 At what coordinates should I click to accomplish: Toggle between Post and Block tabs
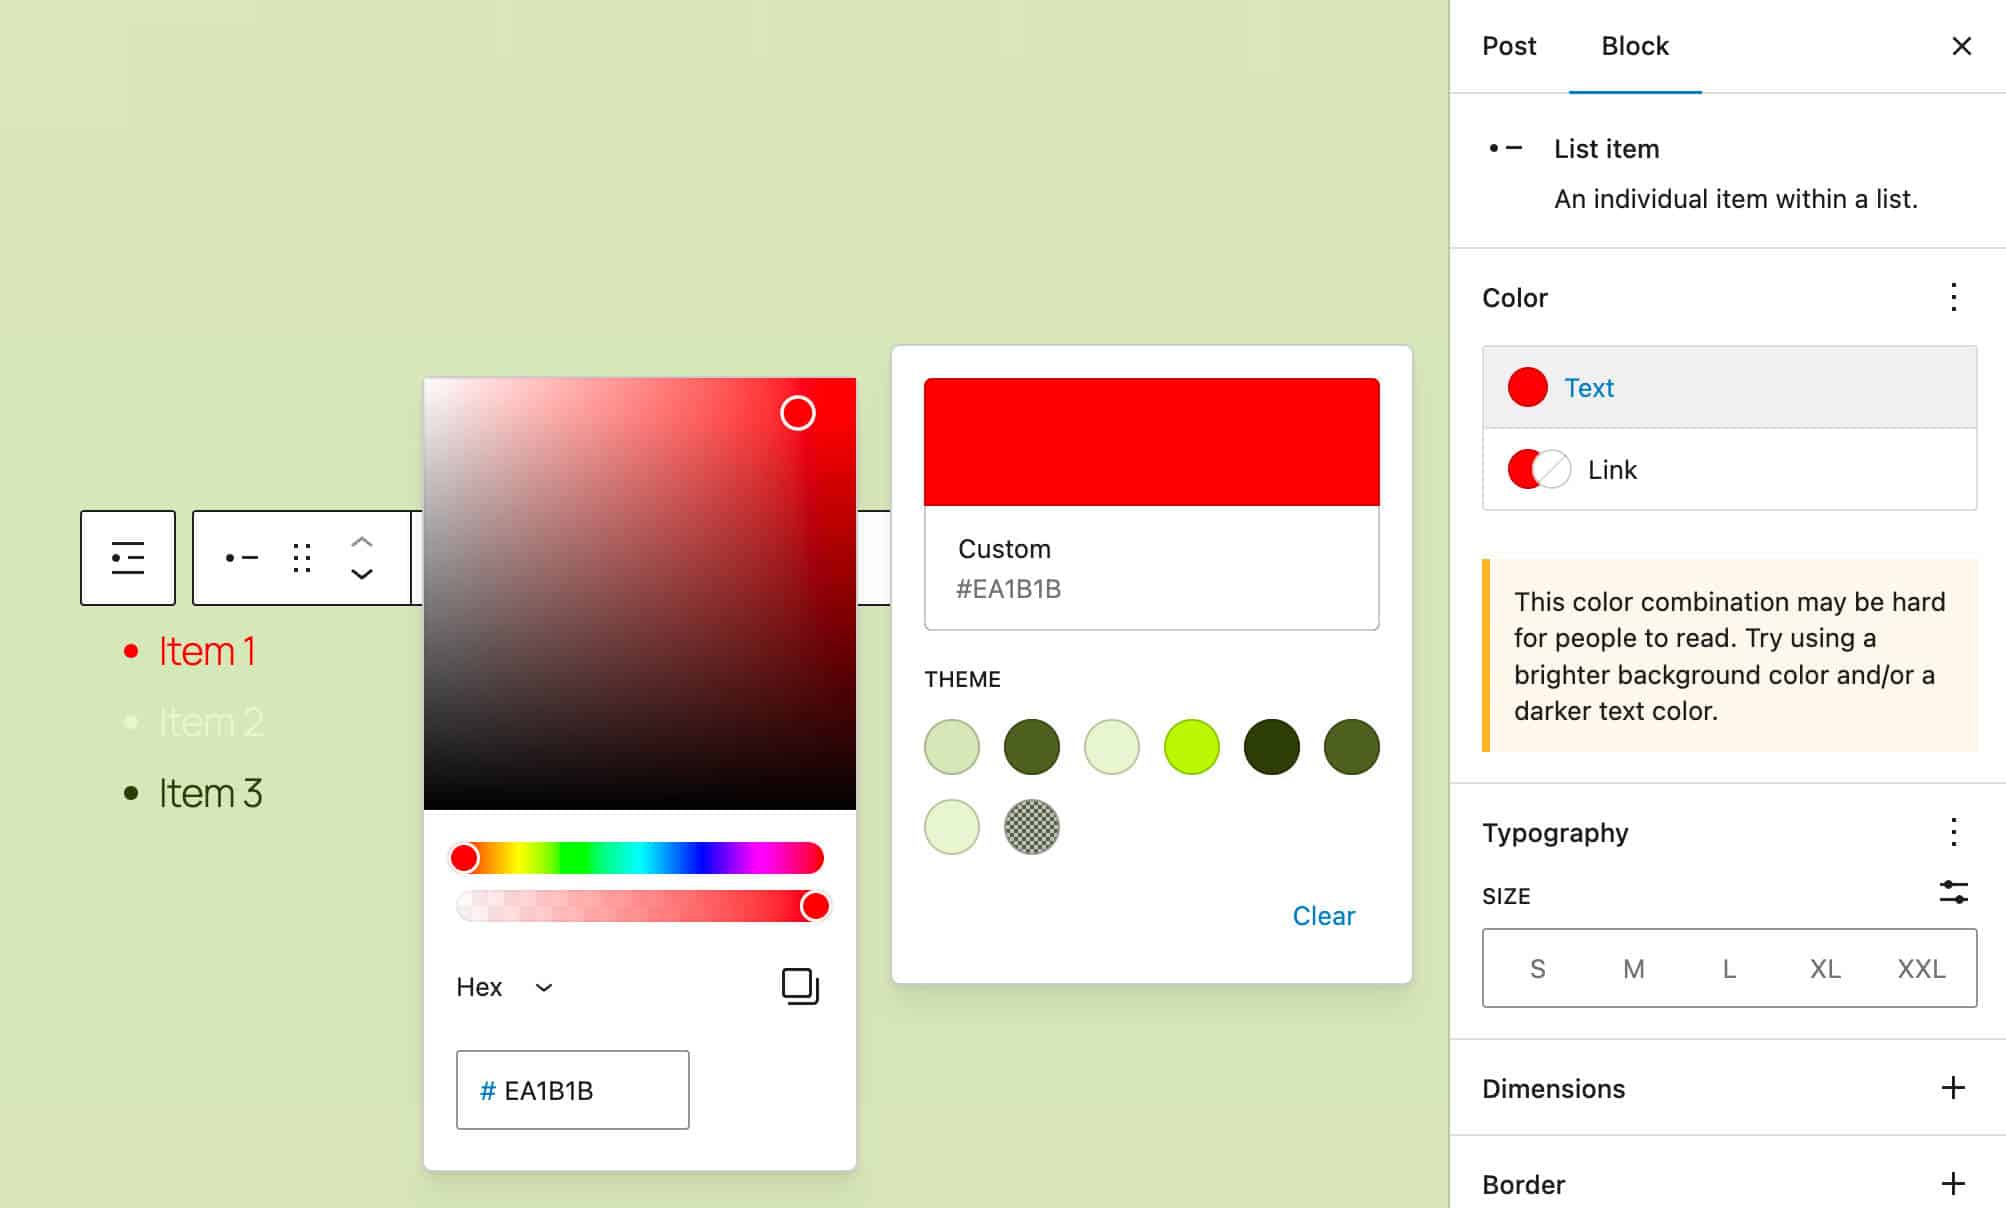click(1510, 46)
